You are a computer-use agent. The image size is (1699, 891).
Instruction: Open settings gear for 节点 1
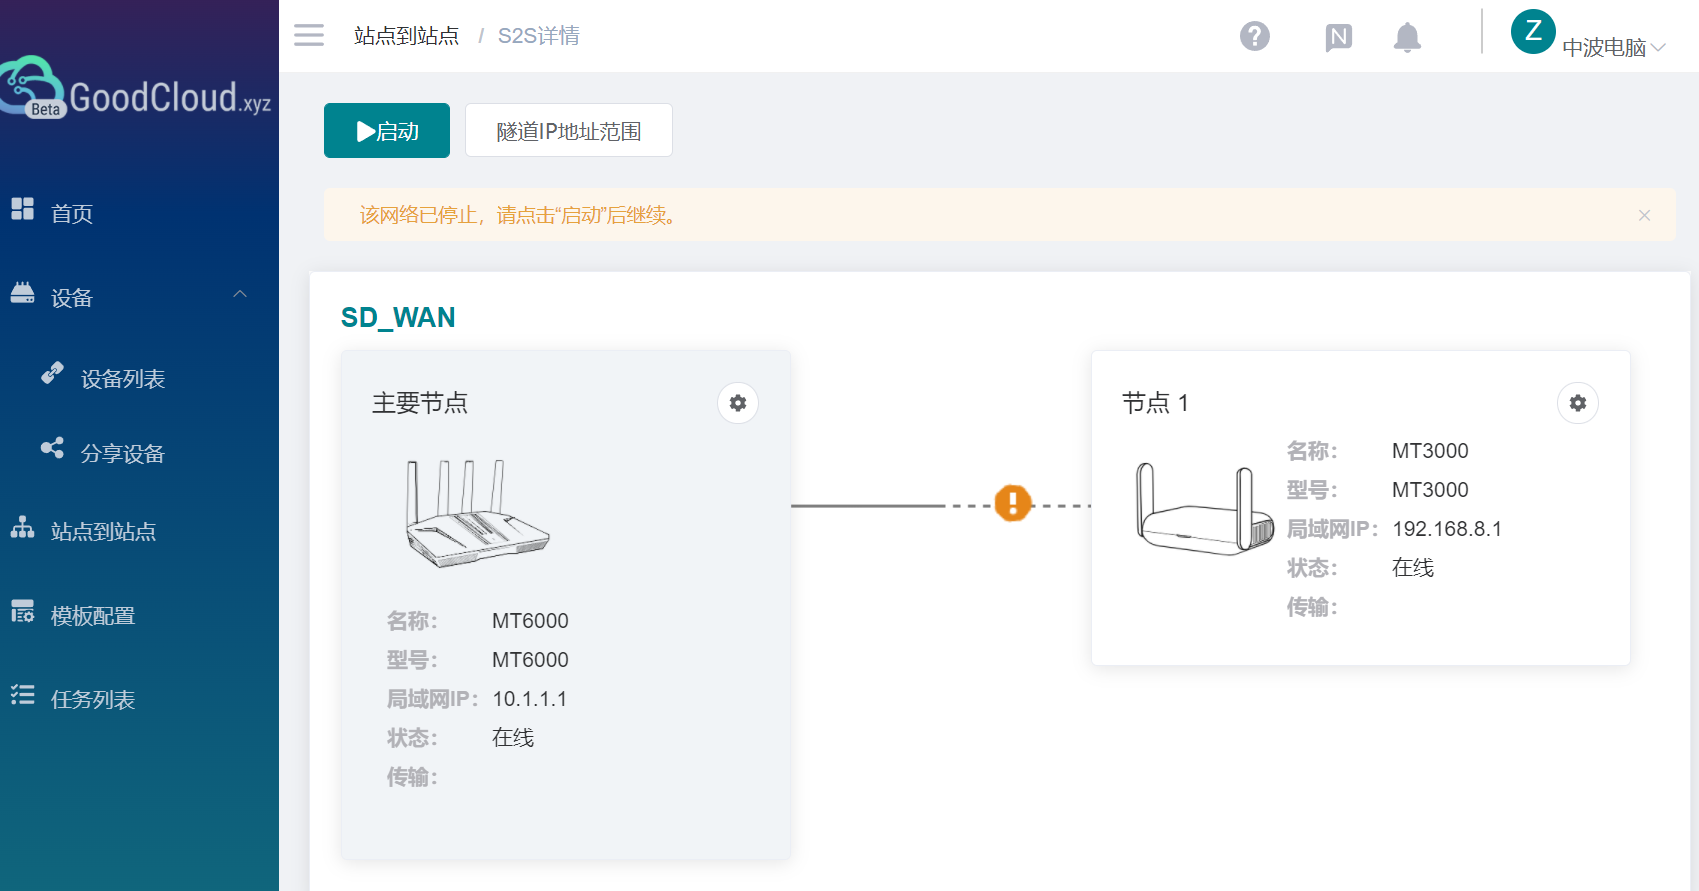(x=1577, y=403)
